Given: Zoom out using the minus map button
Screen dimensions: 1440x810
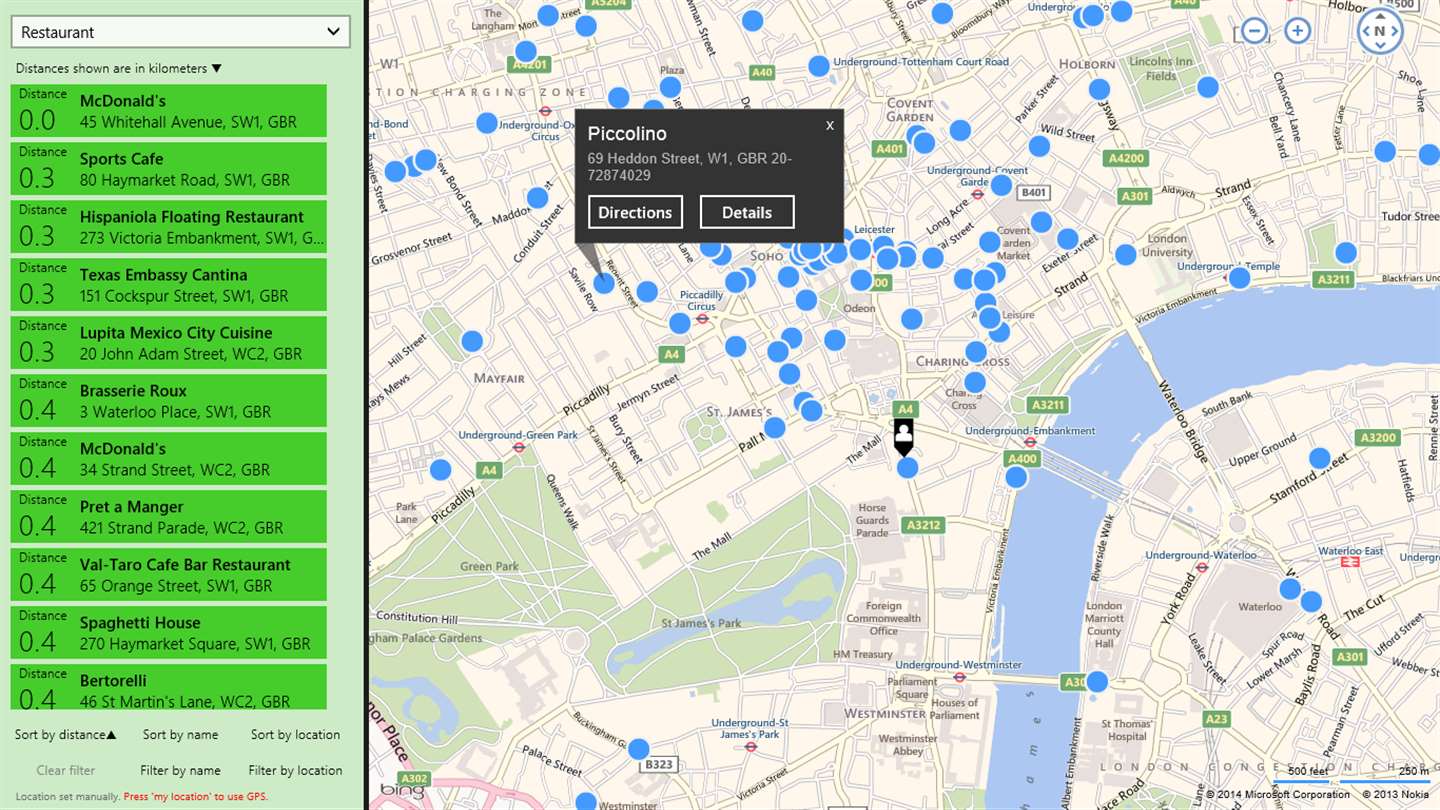Looking at the screenshot, I should (x=1252, y=31).
